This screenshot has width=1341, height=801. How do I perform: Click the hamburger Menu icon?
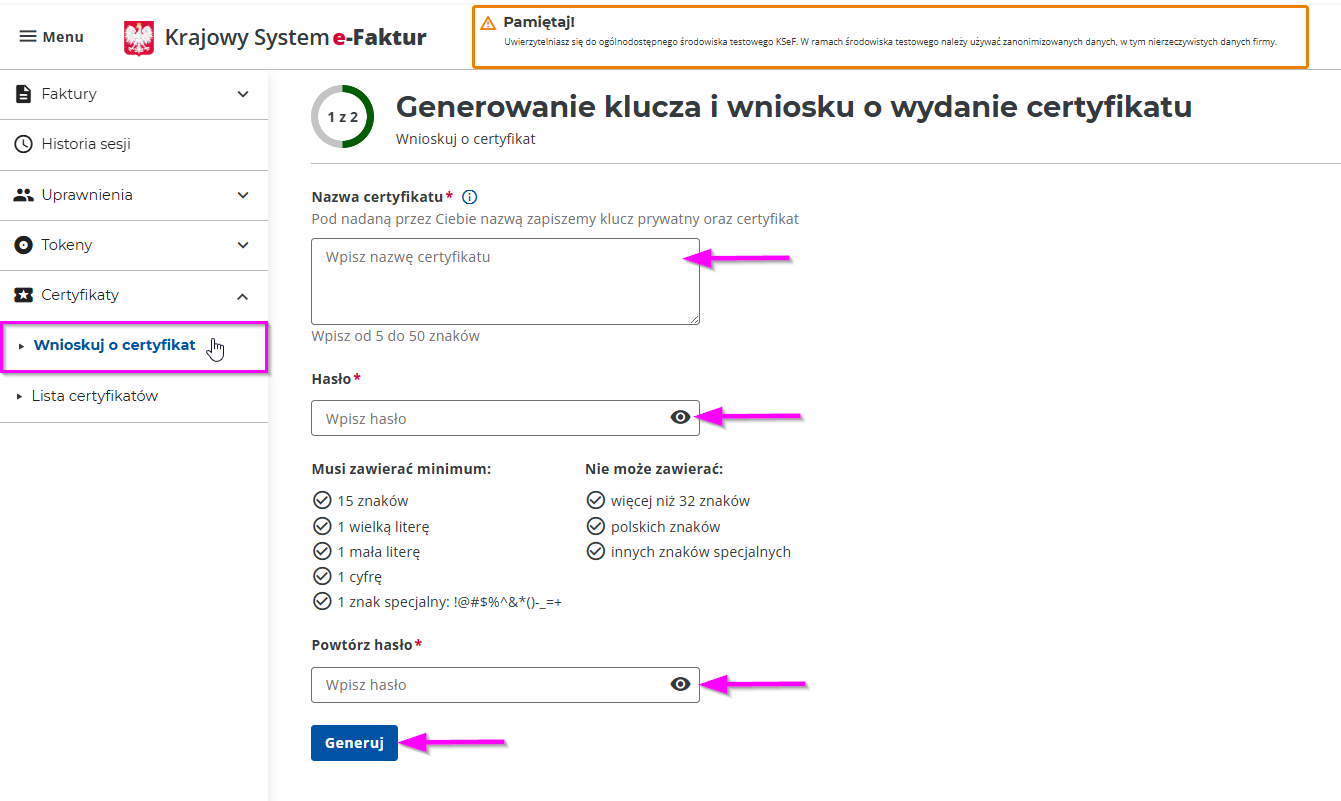28,37
